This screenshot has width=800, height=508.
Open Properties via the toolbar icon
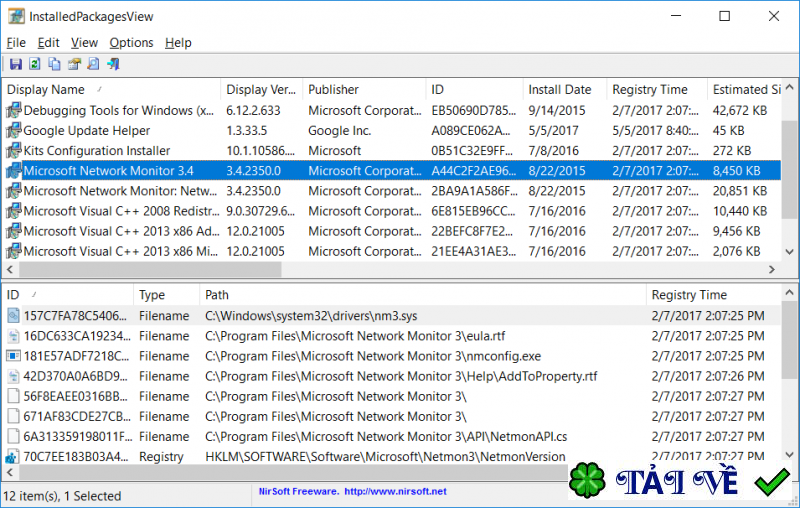tap(74, 65)
